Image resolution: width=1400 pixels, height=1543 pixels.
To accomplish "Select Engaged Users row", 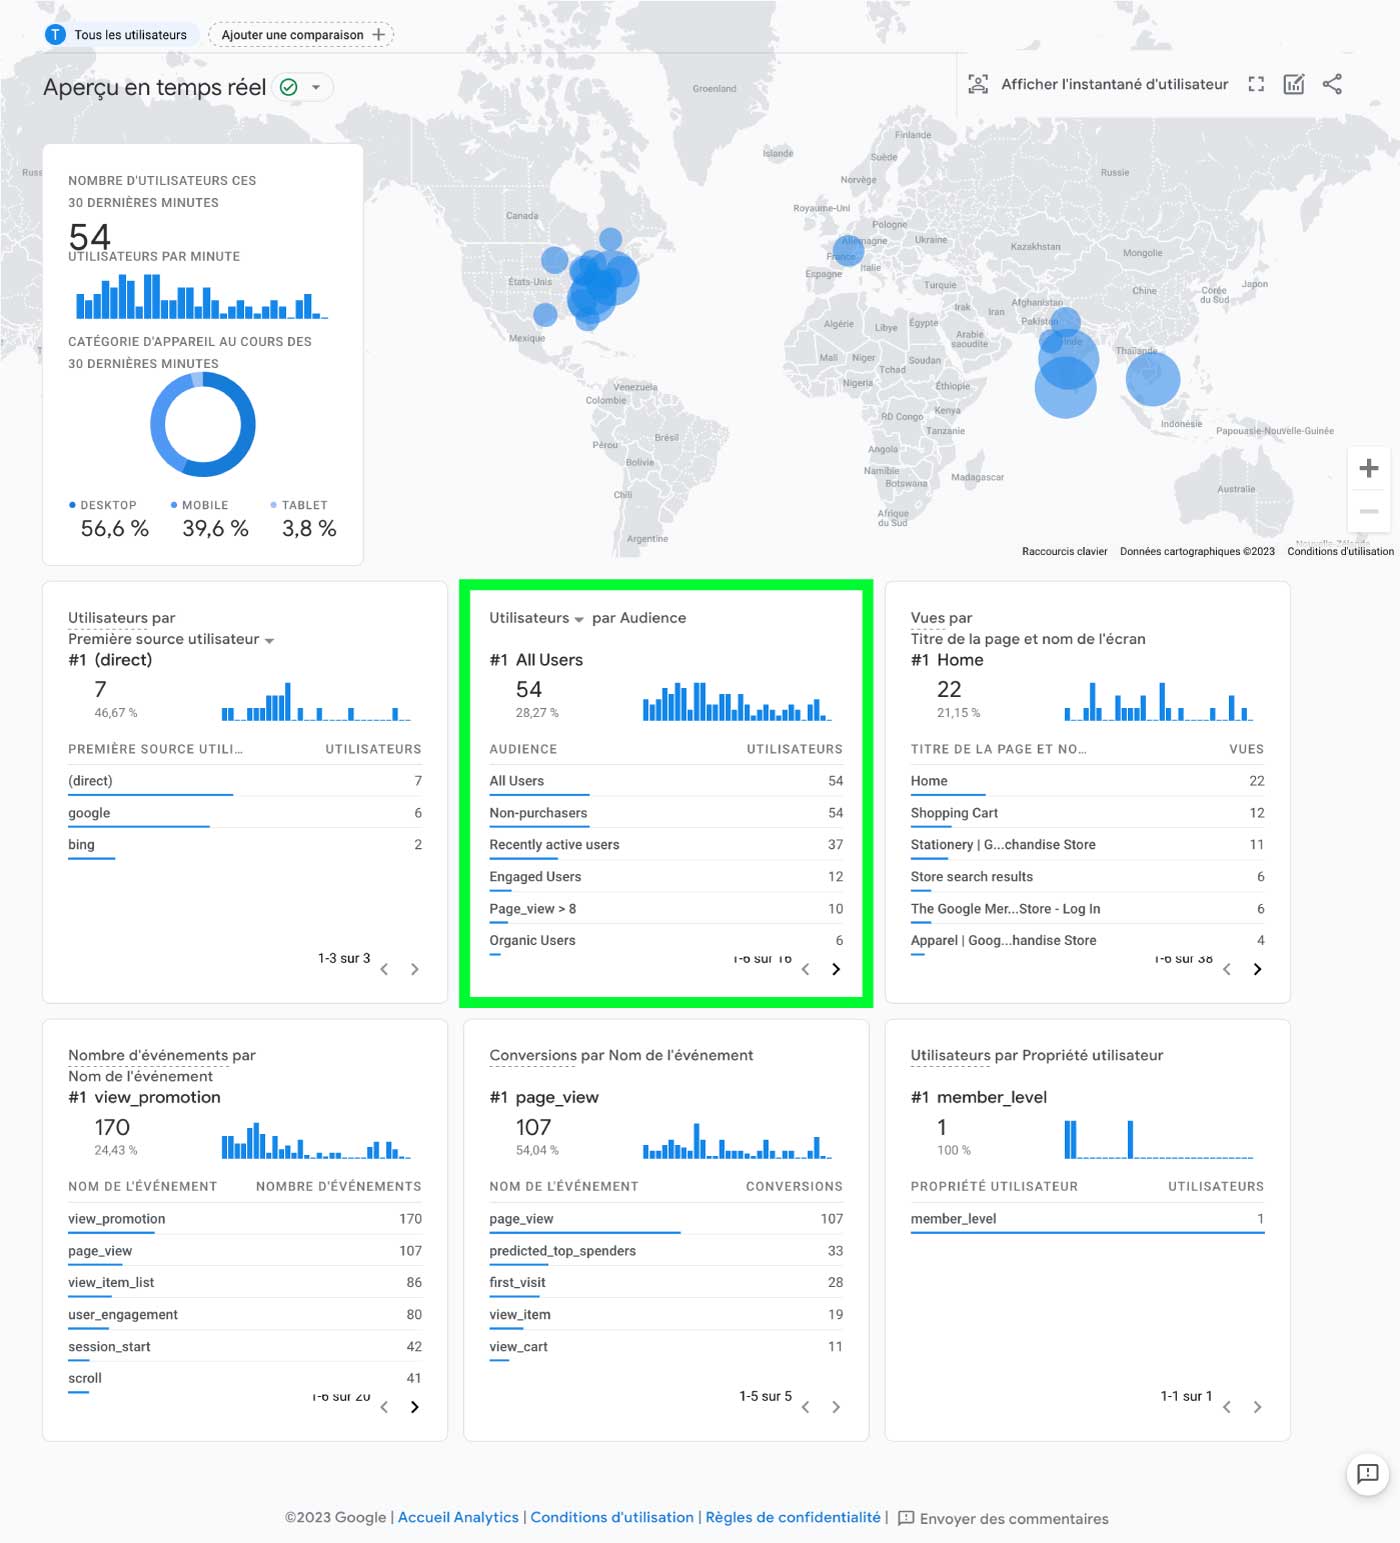I will click(x=666, y=877).
